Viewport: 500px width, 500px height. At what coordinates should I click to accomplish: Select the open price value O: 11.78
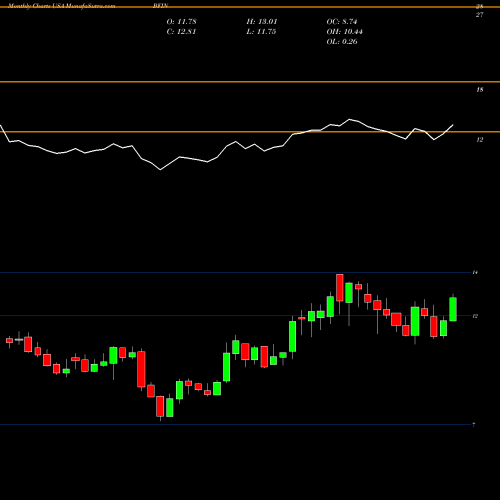181,22
